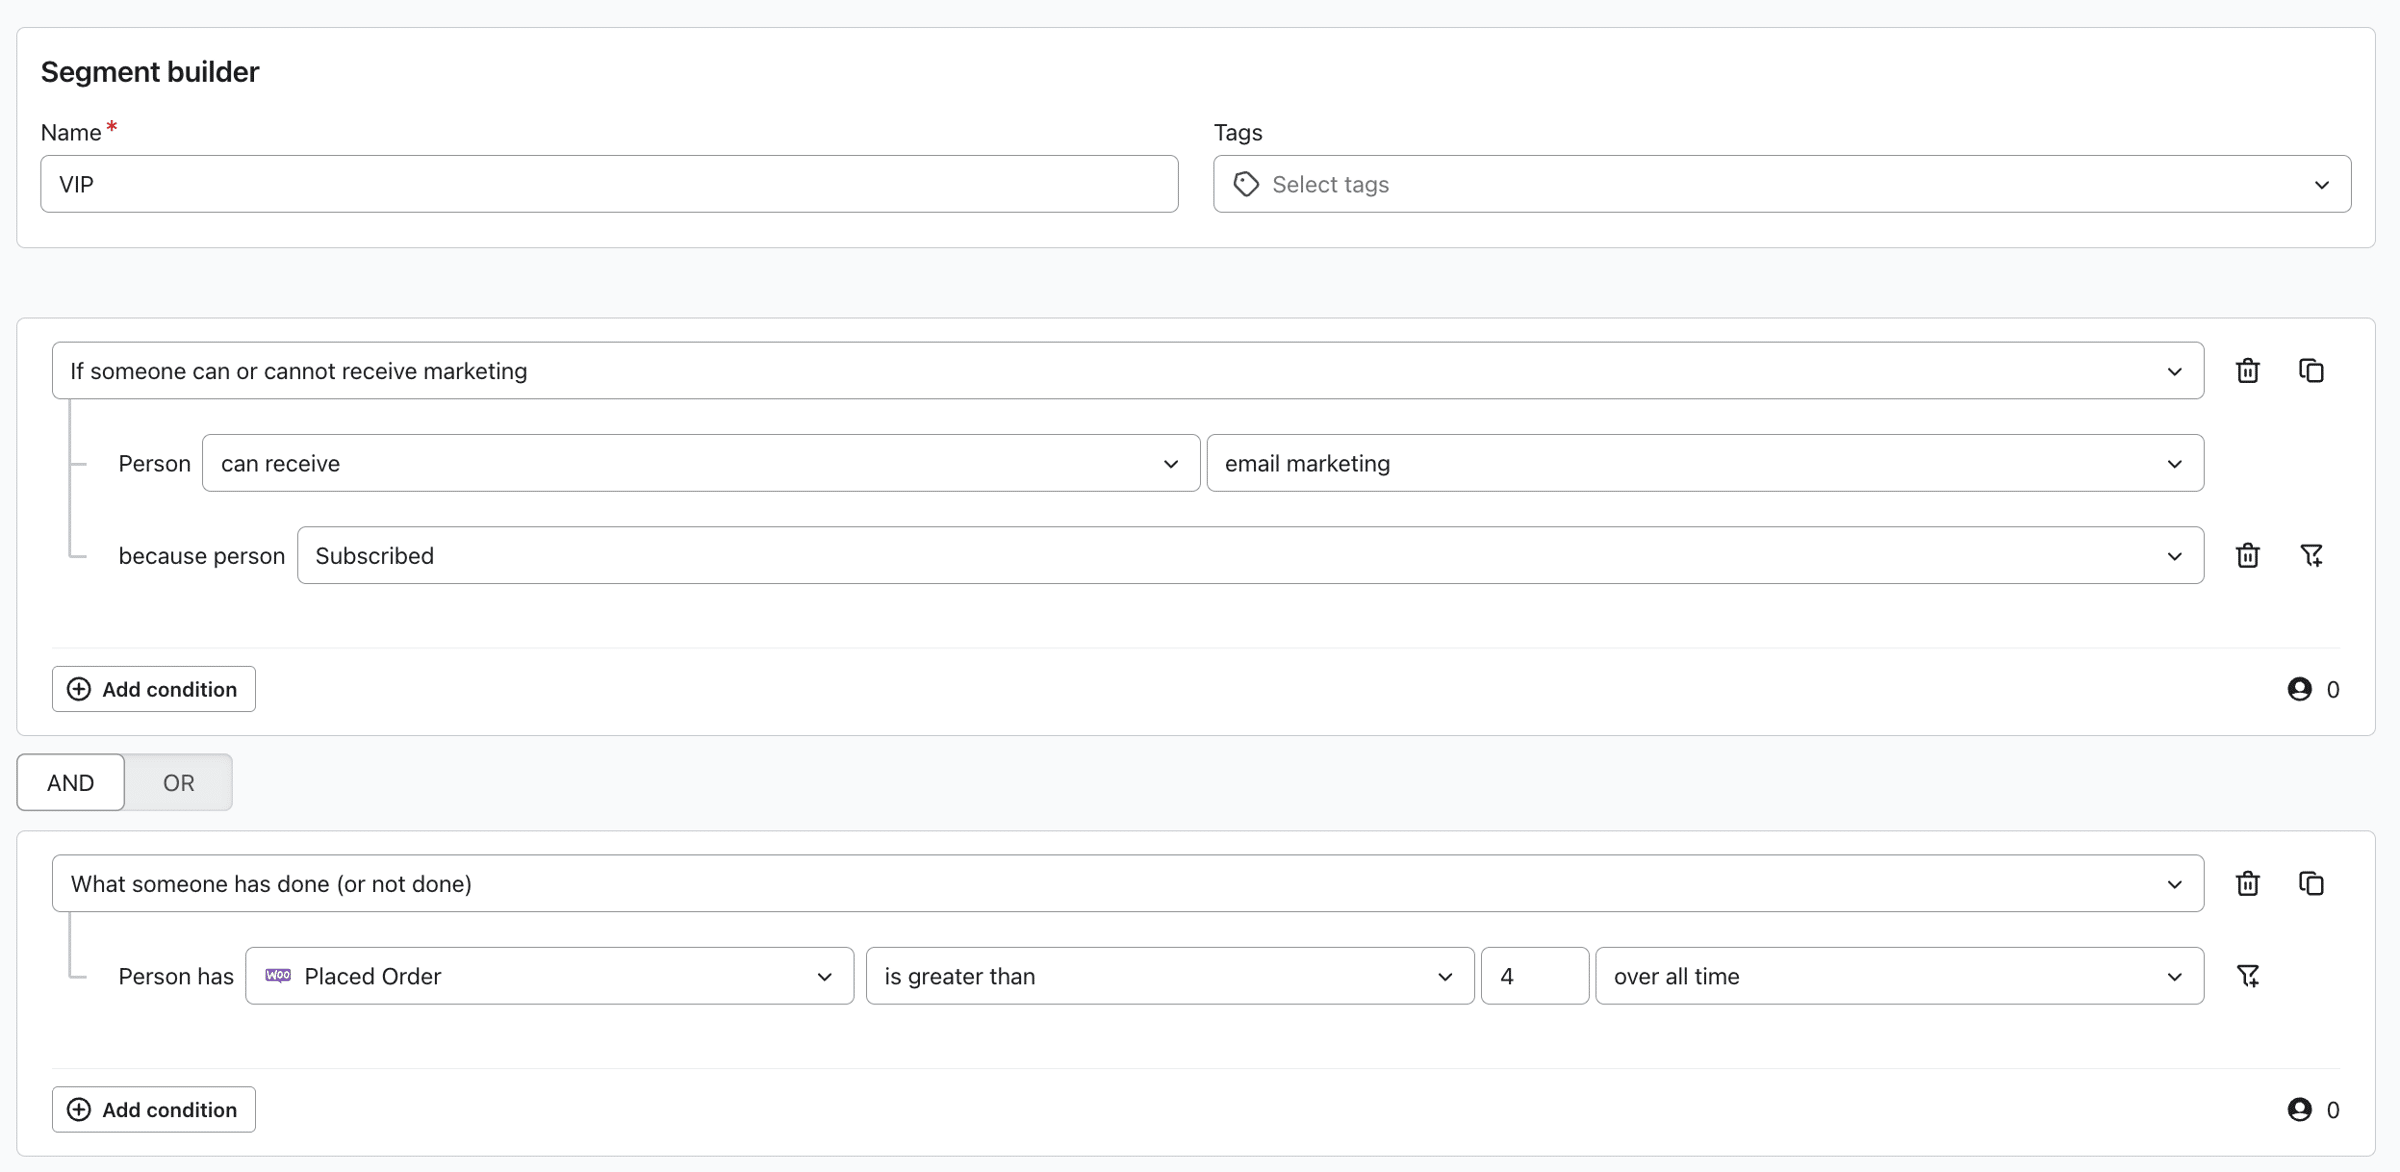Image resolution: width=2400 pixels, height=1172 pixels.
Task: Open the 'email marketing' channel dropdown
Action: pos(1704,464)
